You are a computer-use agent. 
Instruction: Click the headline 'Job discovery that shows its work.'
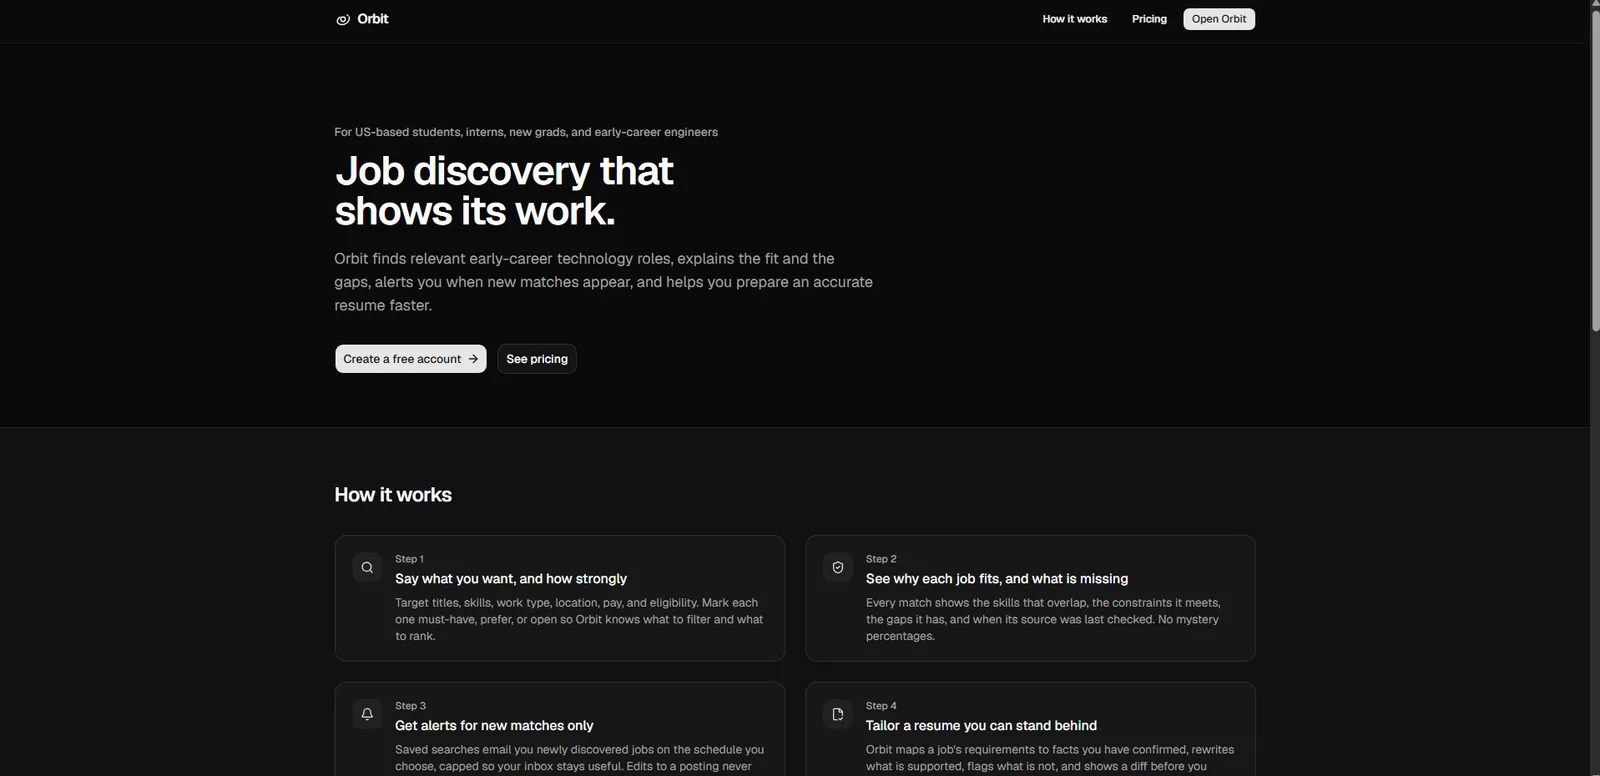(504, 191)
